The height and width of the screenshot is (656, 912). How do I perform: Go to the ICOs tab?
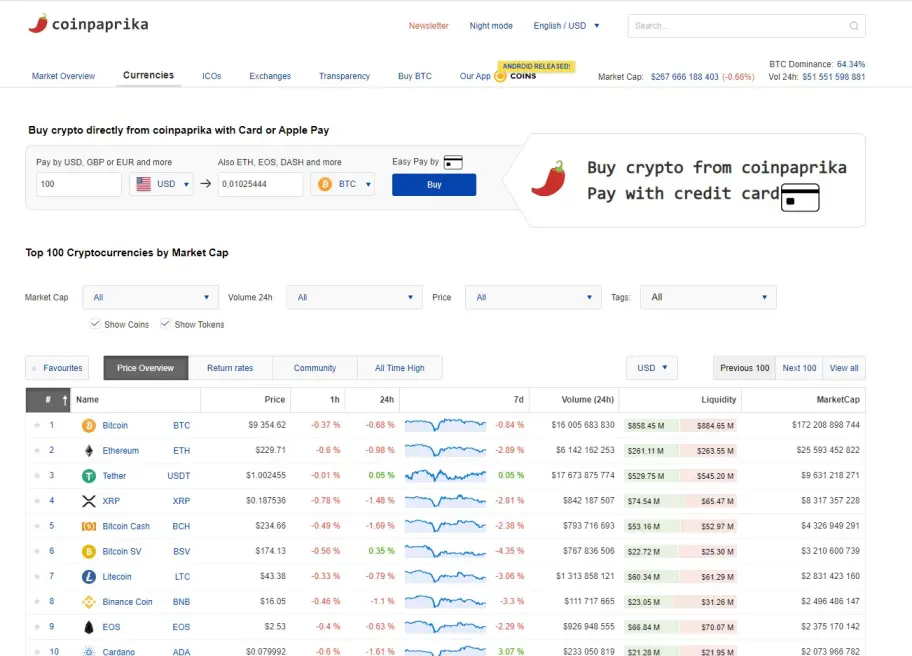coord(212,76)
